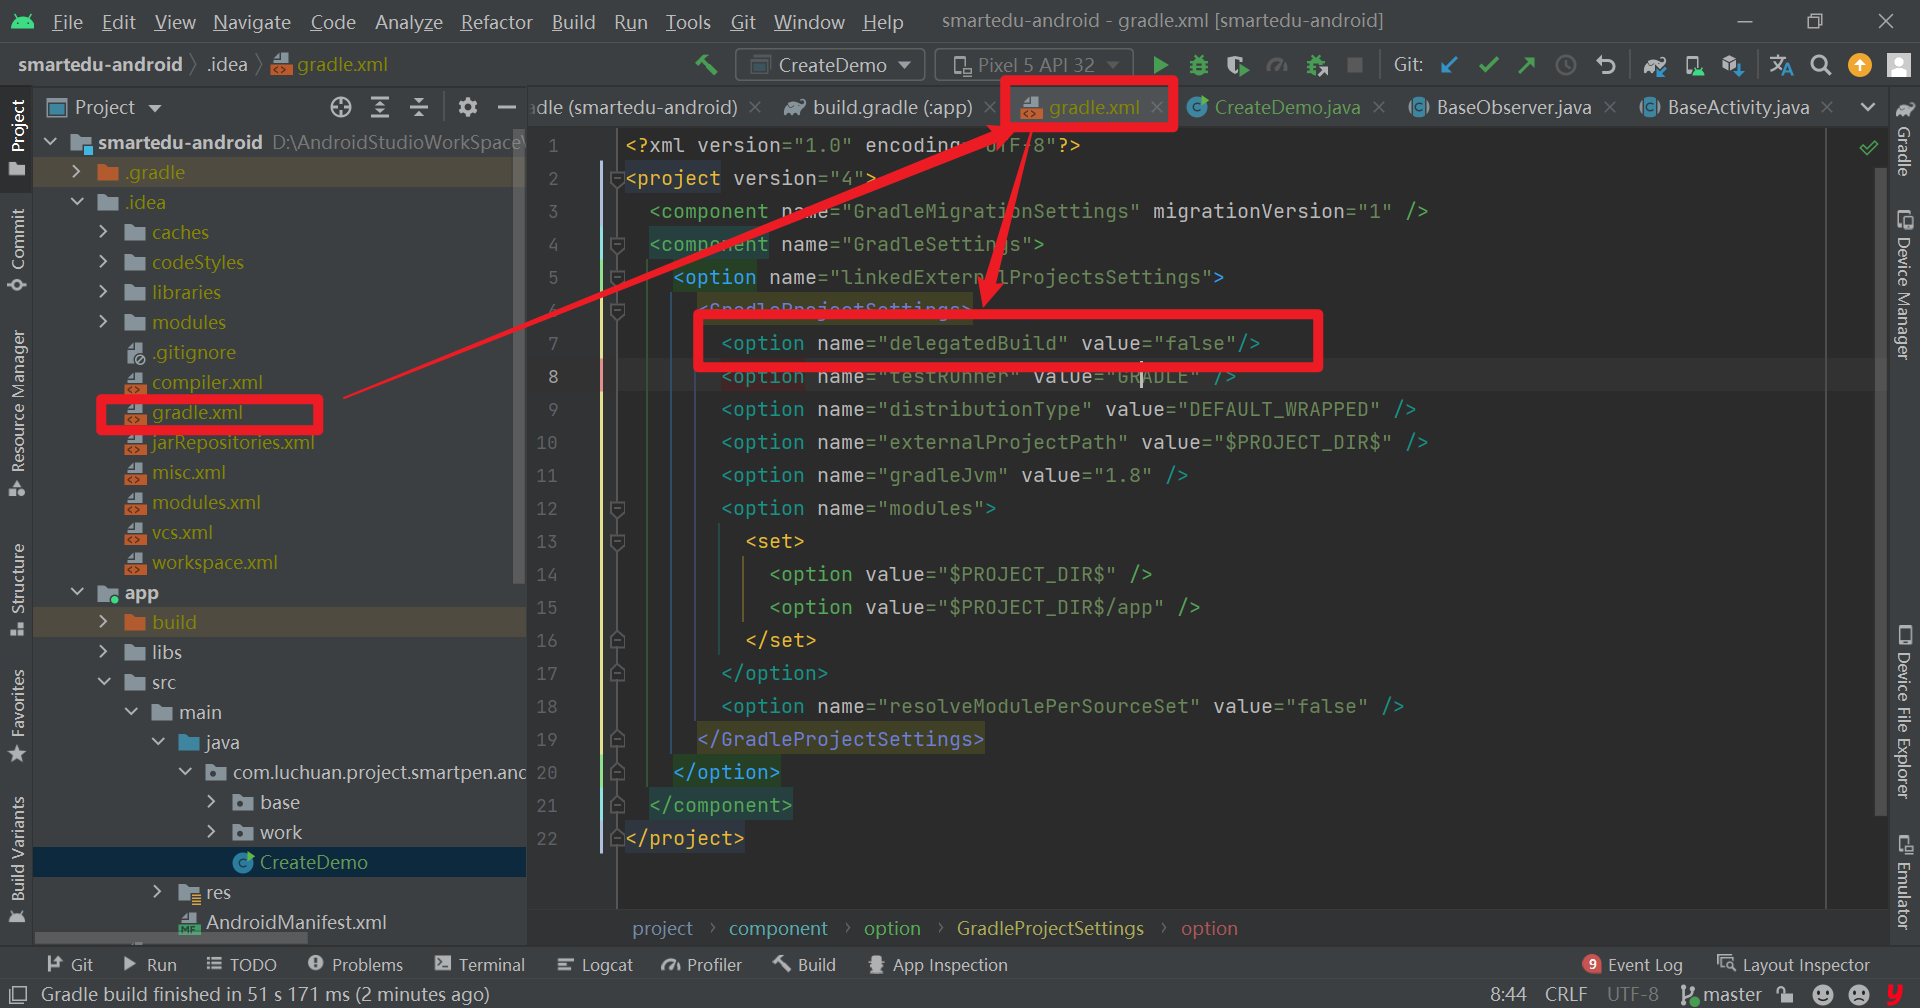Open the Event Log
Screen dimensions: 1920x1008
click(x=1633, y=965)
